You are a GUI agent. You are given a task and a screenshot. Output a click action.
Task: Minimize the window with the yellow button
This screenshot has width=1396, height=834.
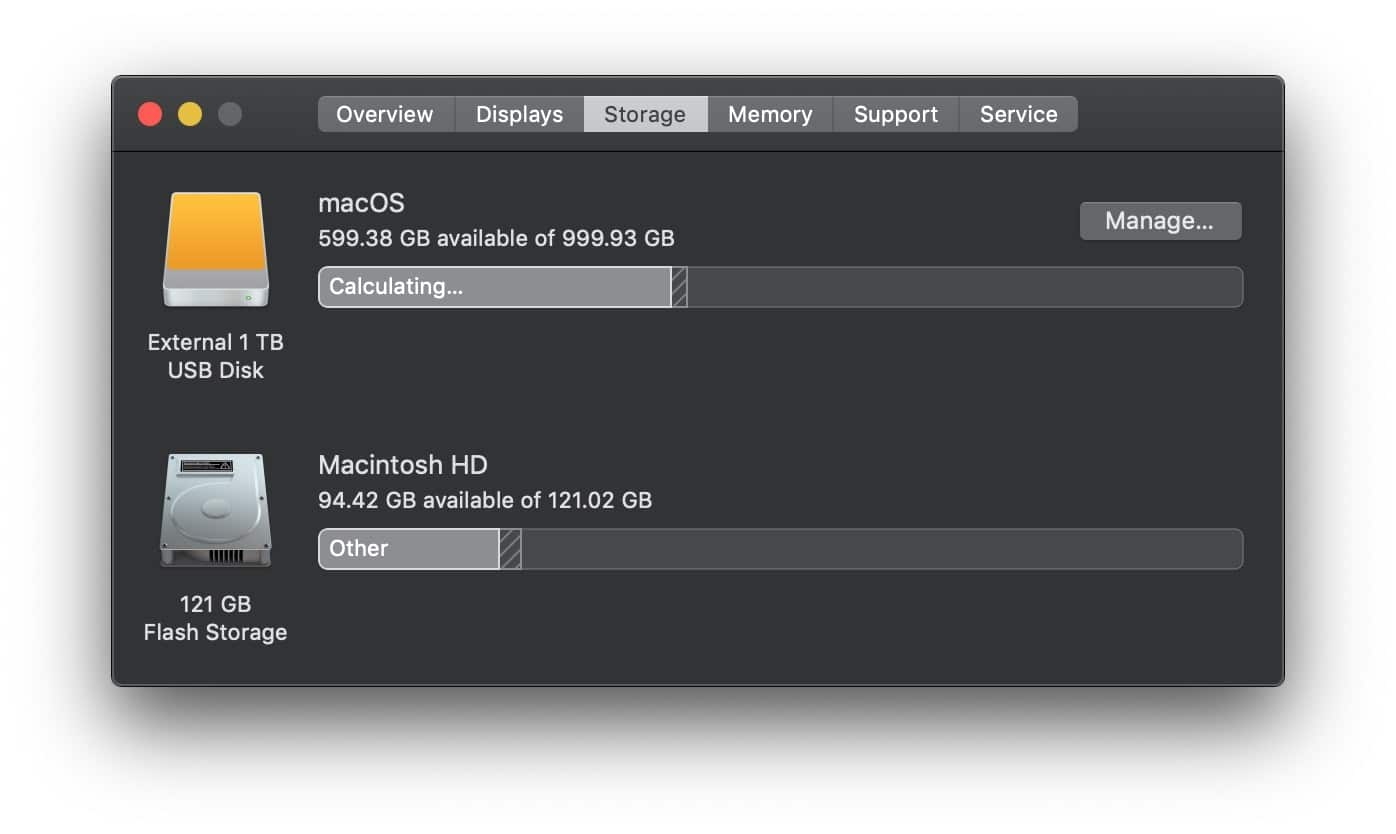click(x=190, y=114)
